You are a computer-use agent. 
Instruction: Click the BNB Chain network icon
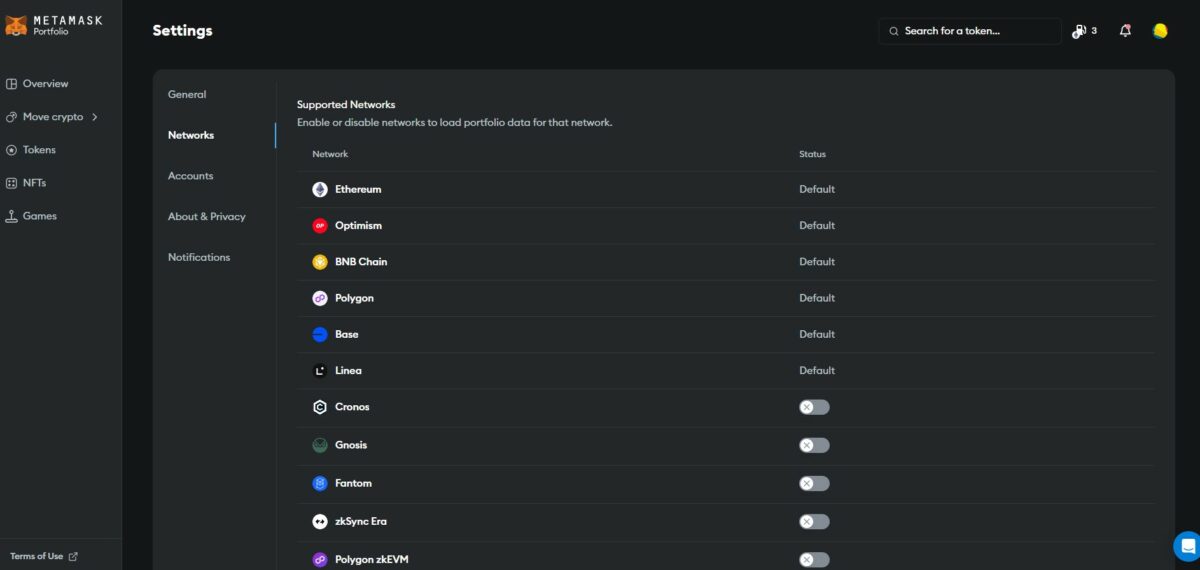(x=320, y=262)
